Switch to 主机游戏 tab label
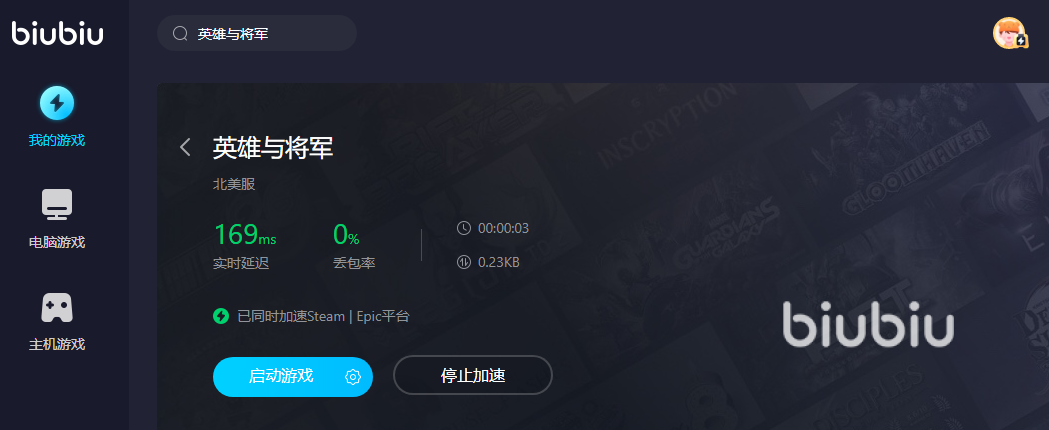 point(57,344)
